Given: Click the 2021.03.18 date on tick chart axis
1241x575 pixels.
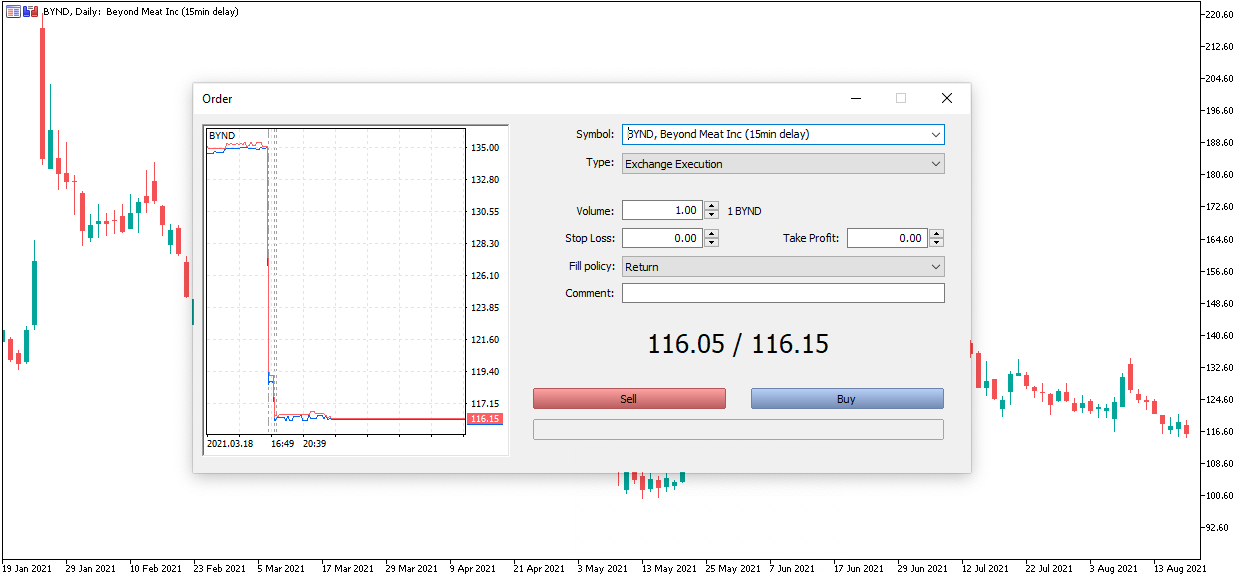Looking at the screenshot, I should [x=230, y=443].
